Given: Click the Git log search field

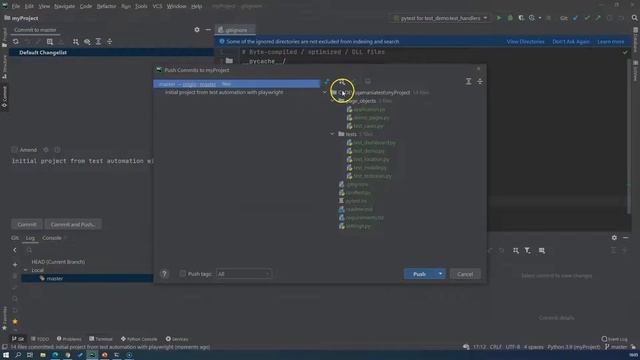Looking at the screenshot, I should tap(88, 250).
